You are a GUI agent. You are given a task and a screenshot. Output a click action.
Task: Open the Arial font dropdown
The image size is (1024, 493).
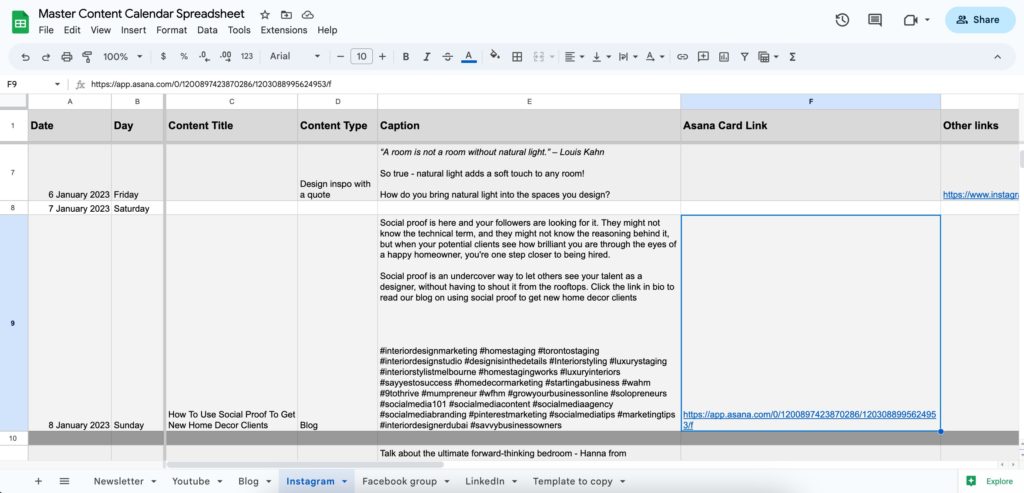[x=295, y=57]
